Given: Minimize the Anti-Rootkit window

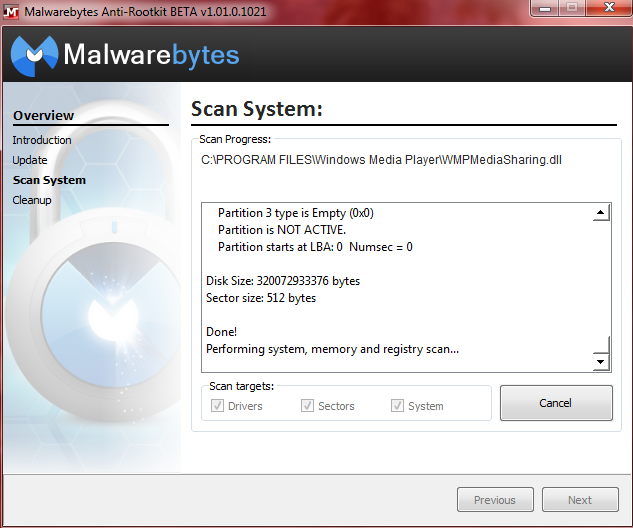Looking at the screenshot, I should click(x=545, y=8).
